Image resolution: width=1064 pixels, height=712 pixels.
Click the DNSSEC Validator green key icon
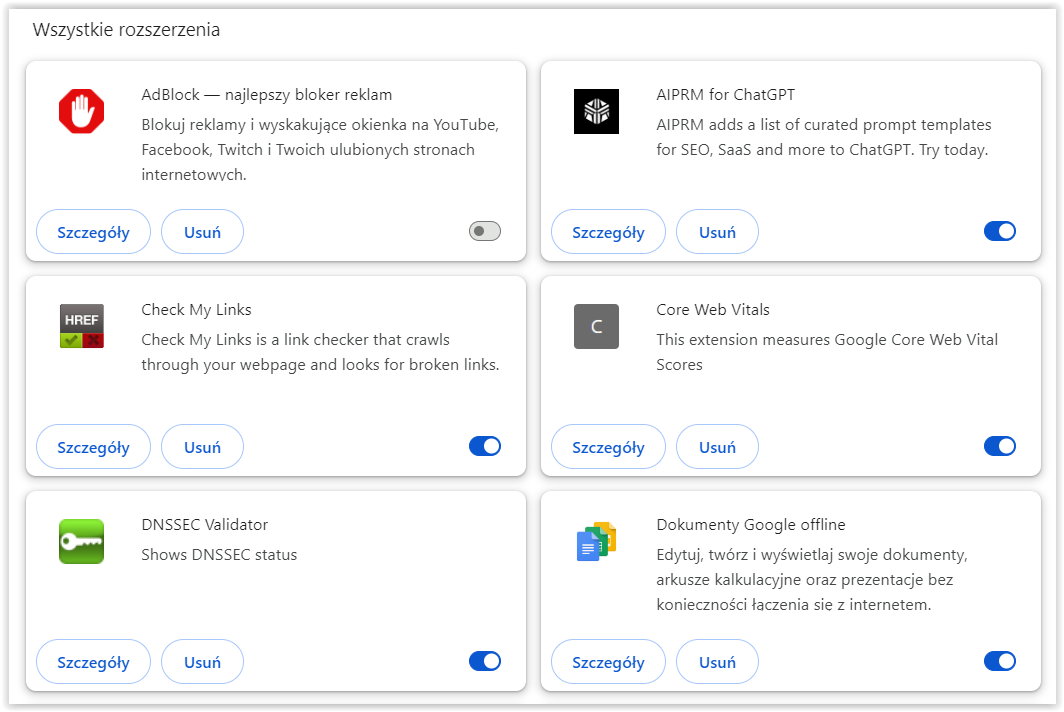pyautogui.click(x=81, y=542)
